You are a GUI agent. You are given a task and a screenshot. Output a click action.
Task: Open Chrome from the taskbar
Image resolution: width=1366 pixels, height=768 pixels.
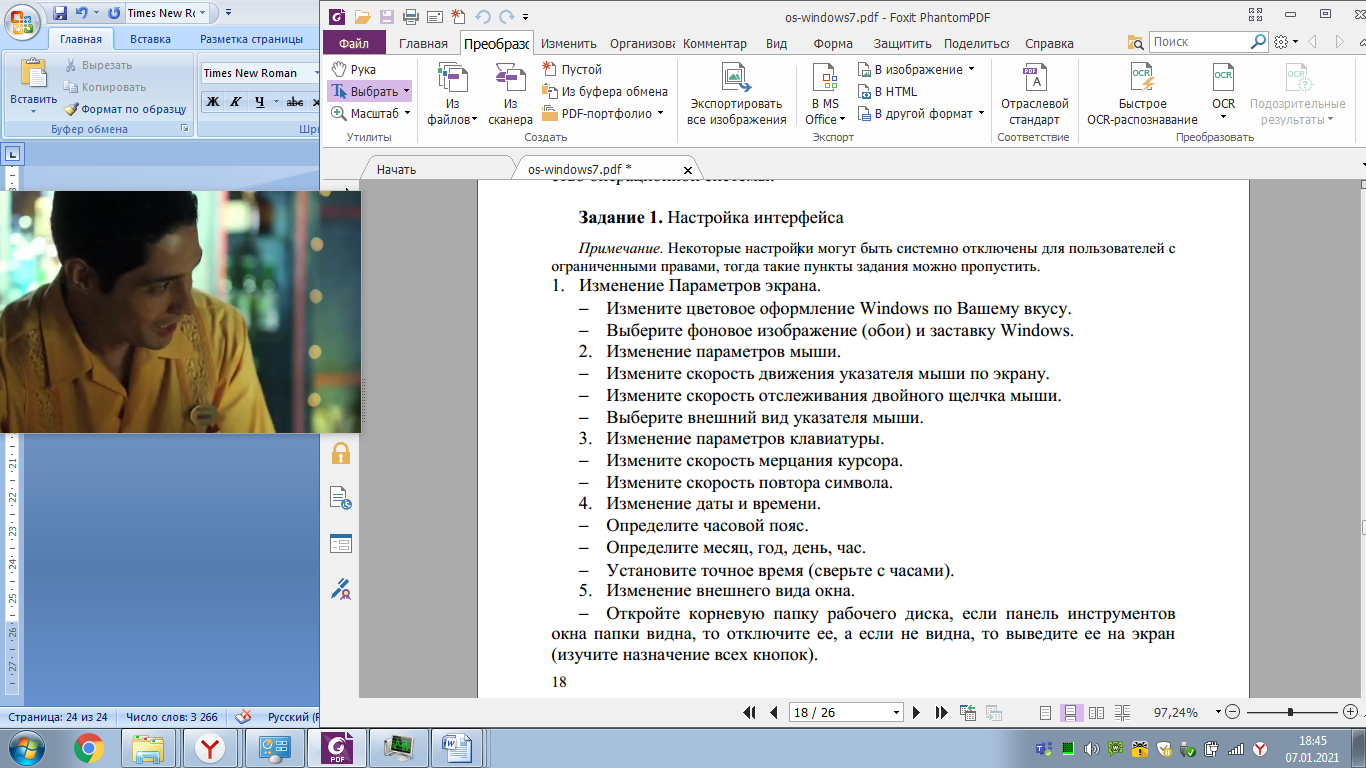(89, 747)
